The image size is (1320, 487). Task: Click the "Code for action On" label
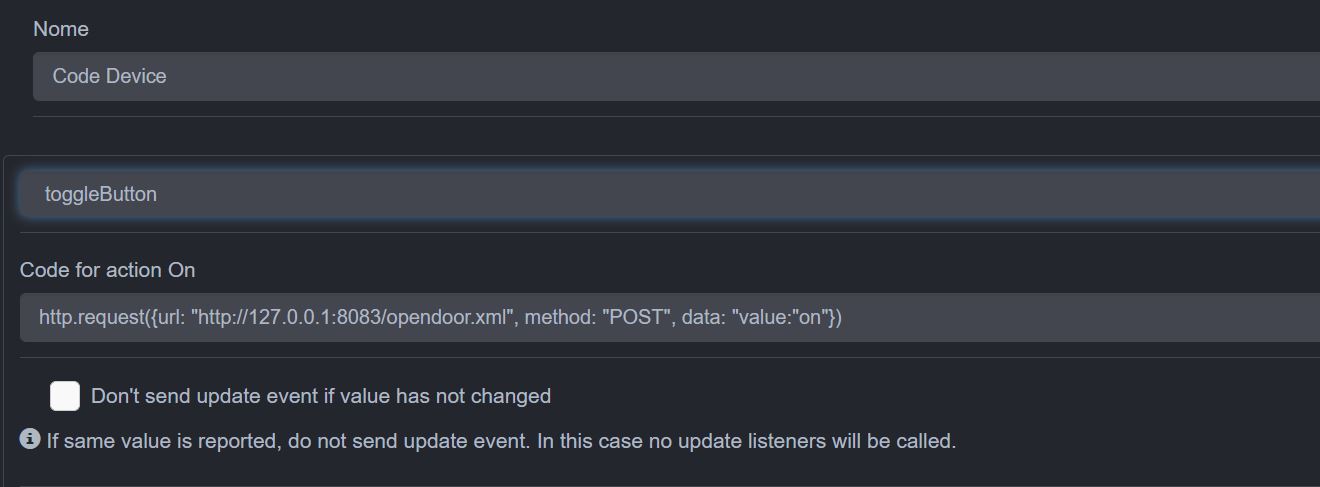click(107, 270)
